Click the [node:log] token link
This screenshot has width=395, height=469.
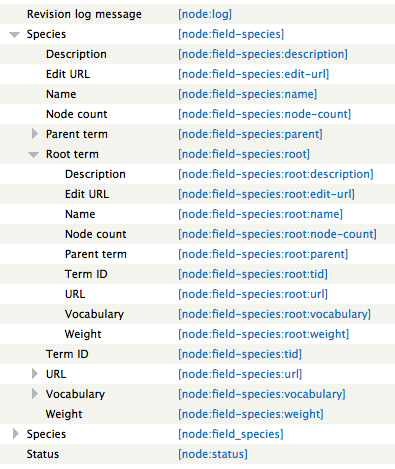205,14
